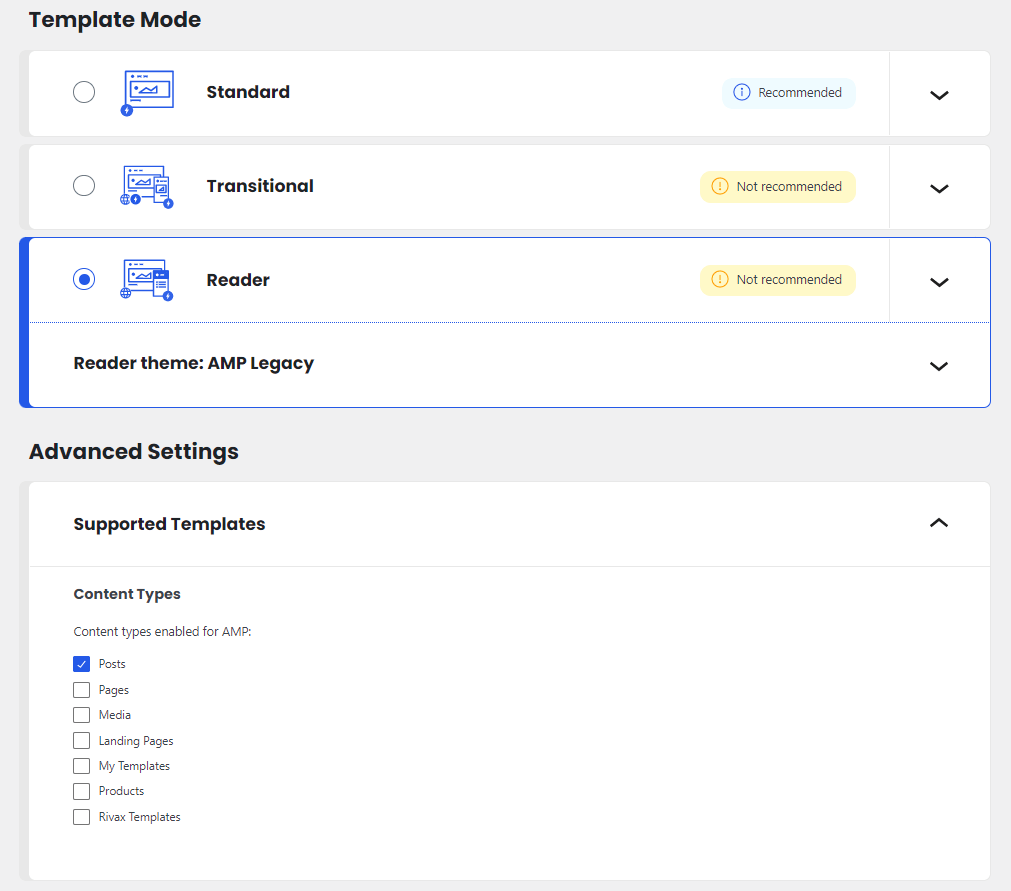The height and width of the screenshot is (891, 1011).
Task: Expand the Reader theme: AMP Legacy section
Action: click(x=938, y=366)
